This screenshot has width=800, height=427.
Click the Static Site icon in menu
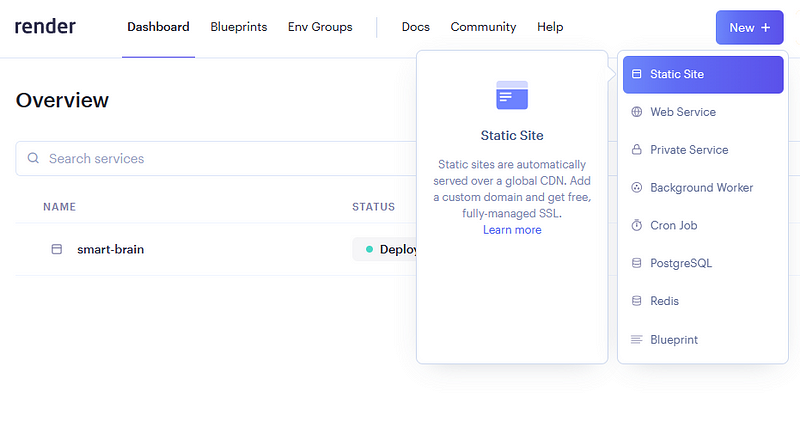pos(636,74)
